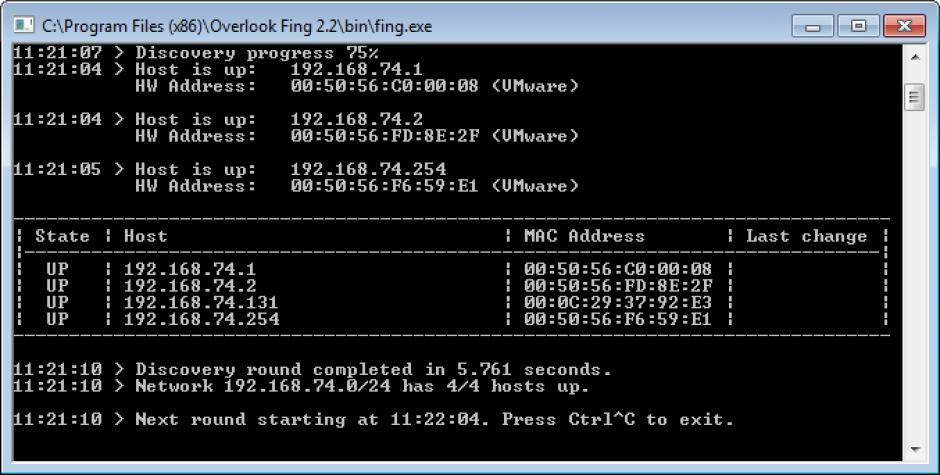Click the window title text fing.exe
Viewport: 940px width, 475px height.
237,26
